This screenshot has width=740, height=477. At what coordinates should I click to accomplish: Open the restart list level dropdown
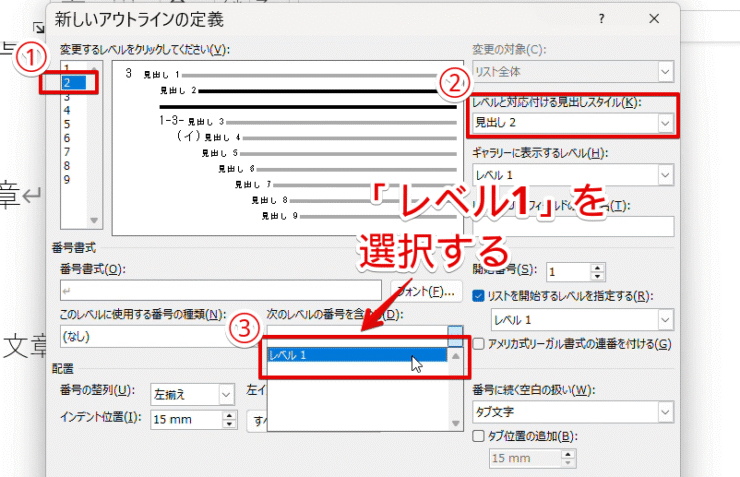pos(665,320)
